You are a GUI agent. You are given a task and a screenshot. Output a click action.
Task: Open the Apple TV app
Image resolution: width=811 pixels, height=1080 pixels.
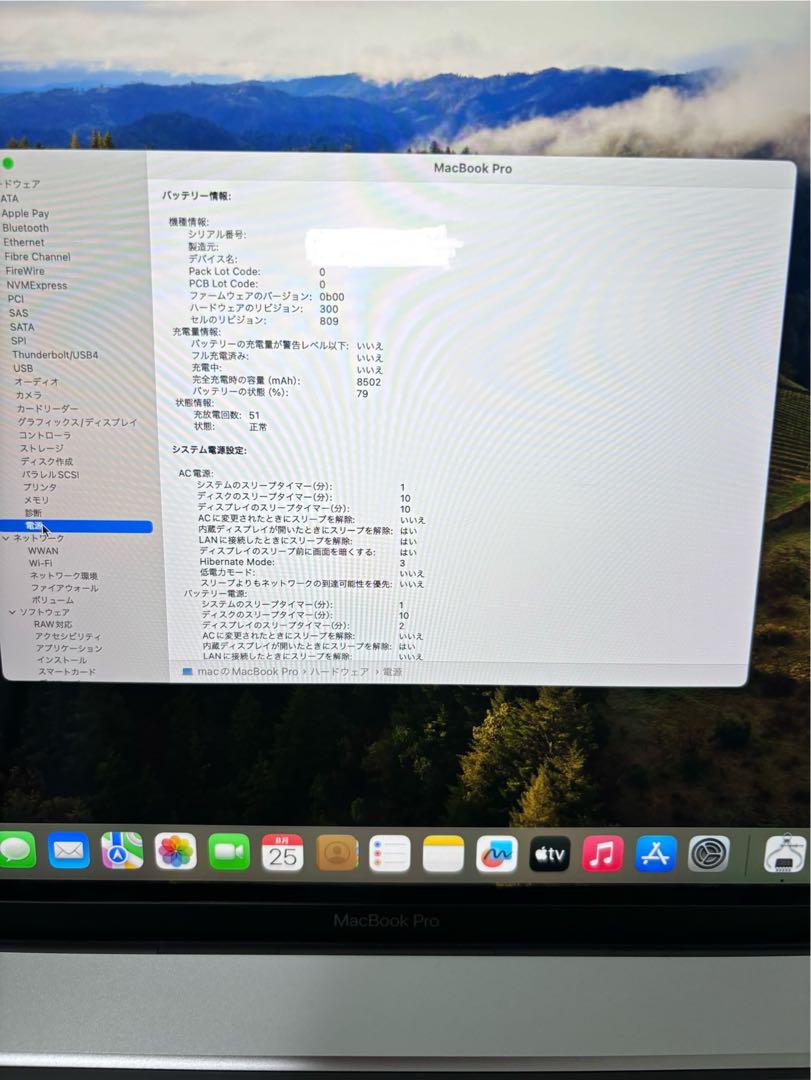click(x=549, y=855)
